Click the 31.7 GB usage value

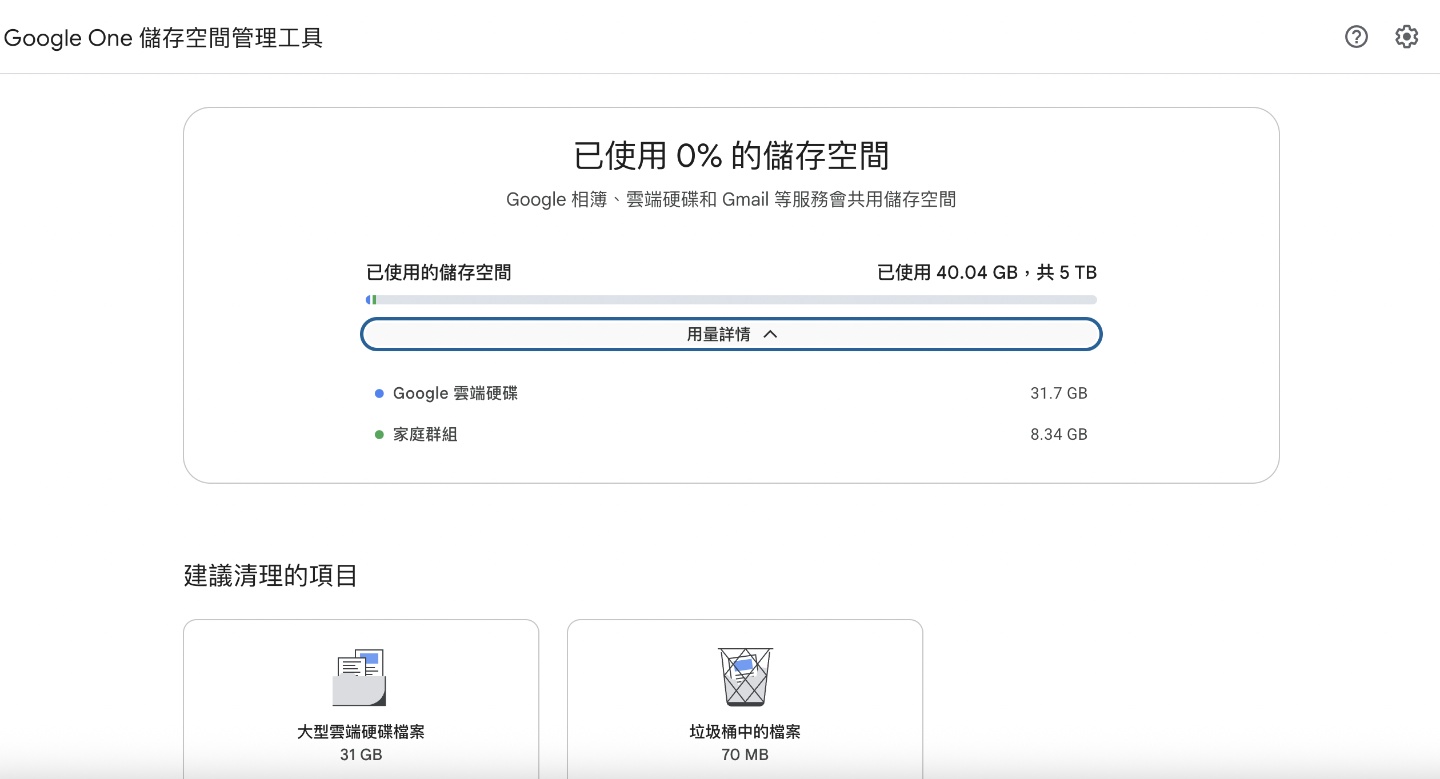[x=1059, y=394]
